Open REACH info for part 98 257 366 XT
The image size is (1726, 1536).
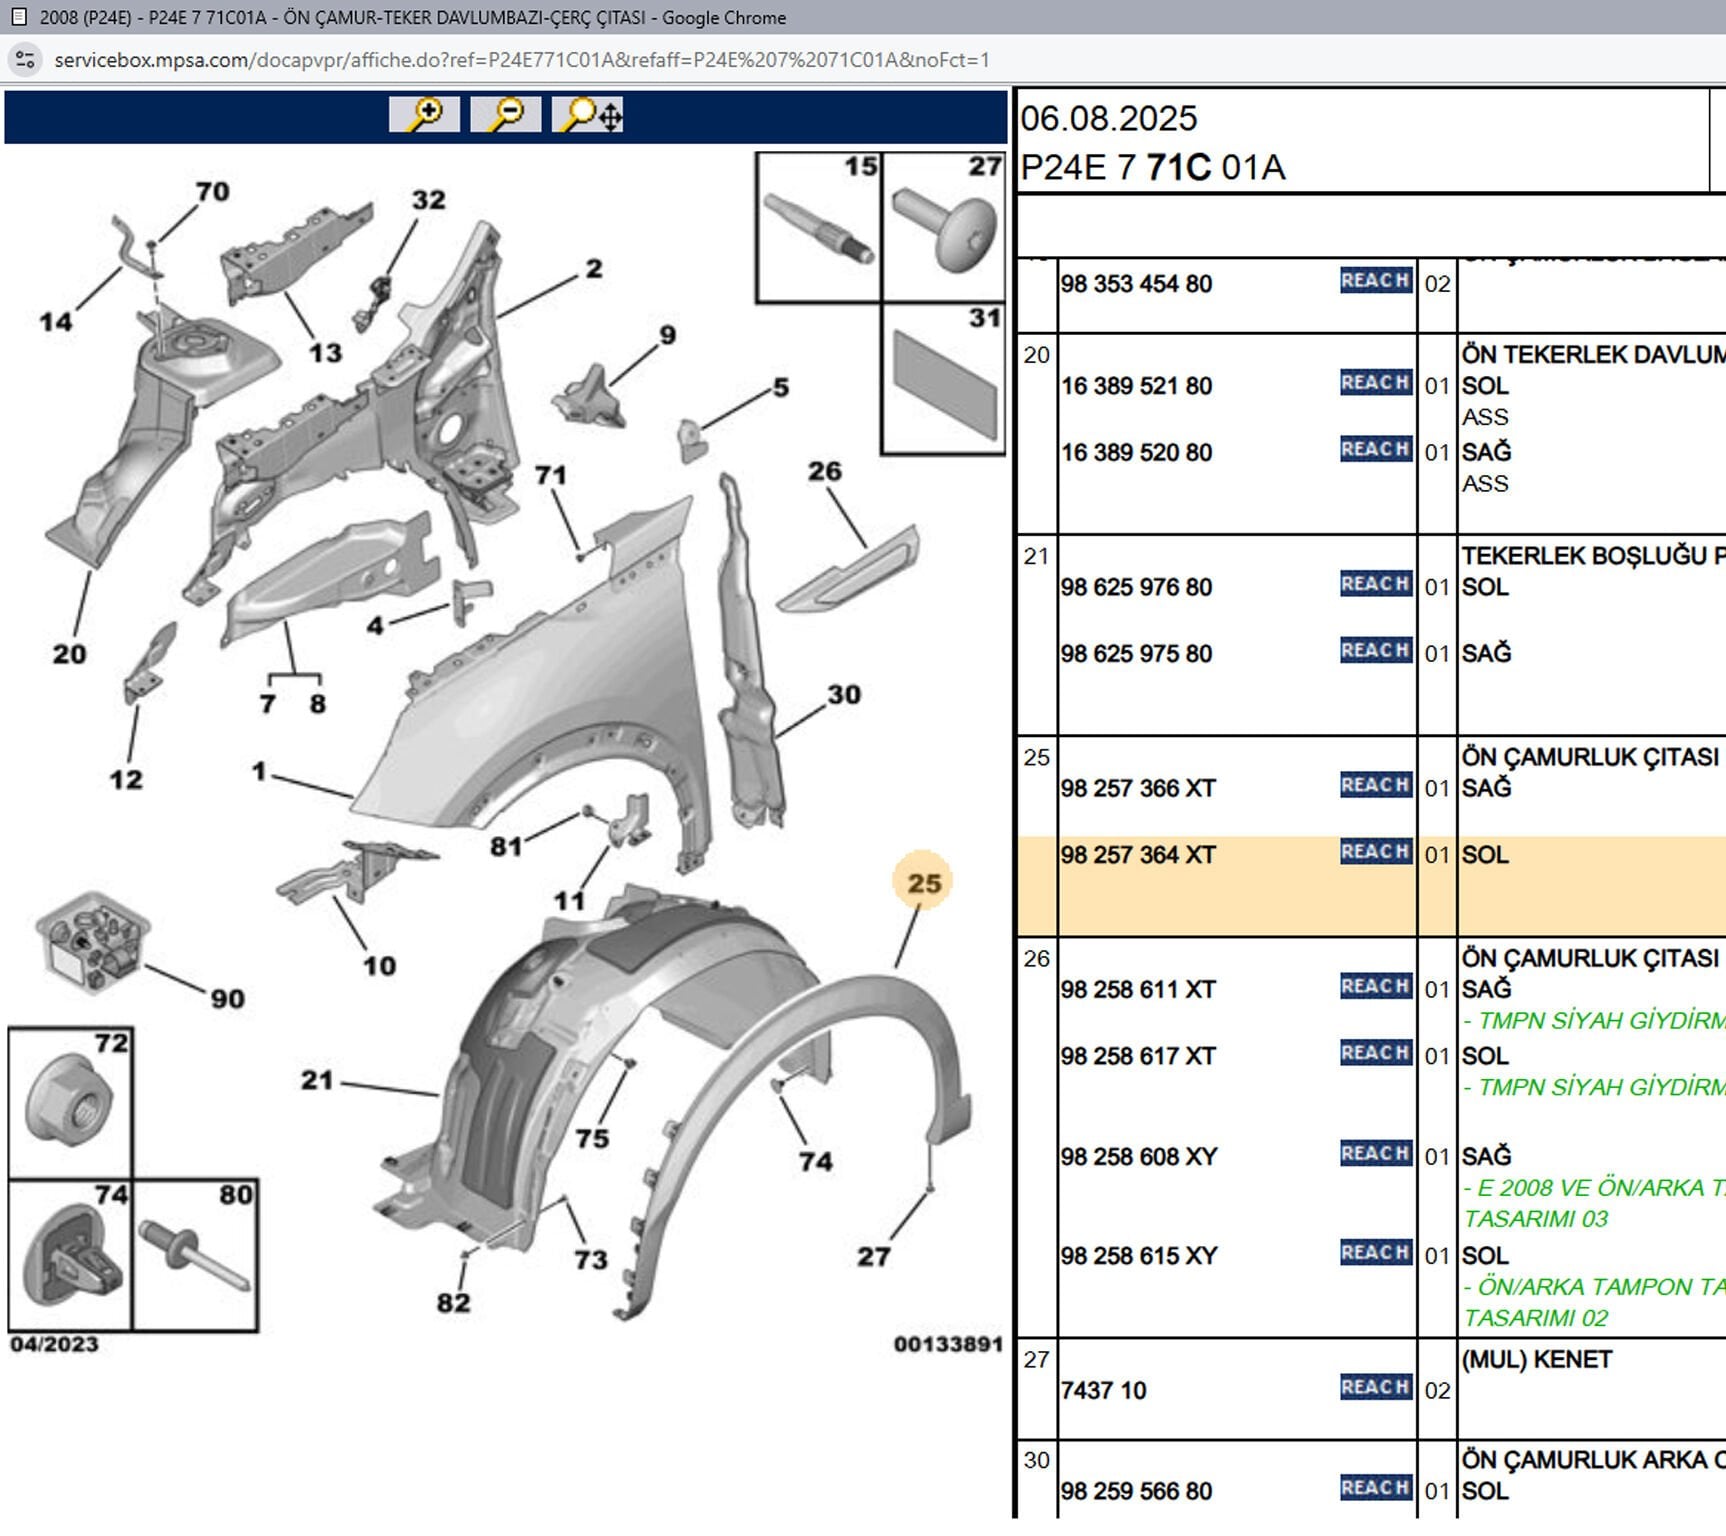(1376, 785)
